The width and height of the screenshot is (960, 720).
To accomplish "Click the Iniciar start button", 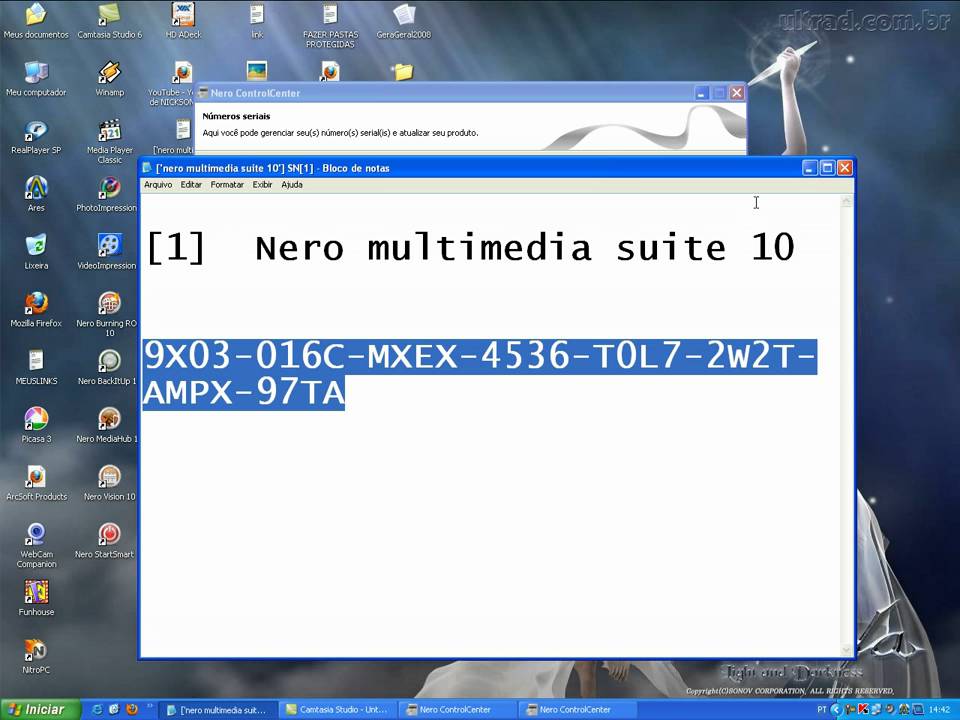I will click(35, 708).
